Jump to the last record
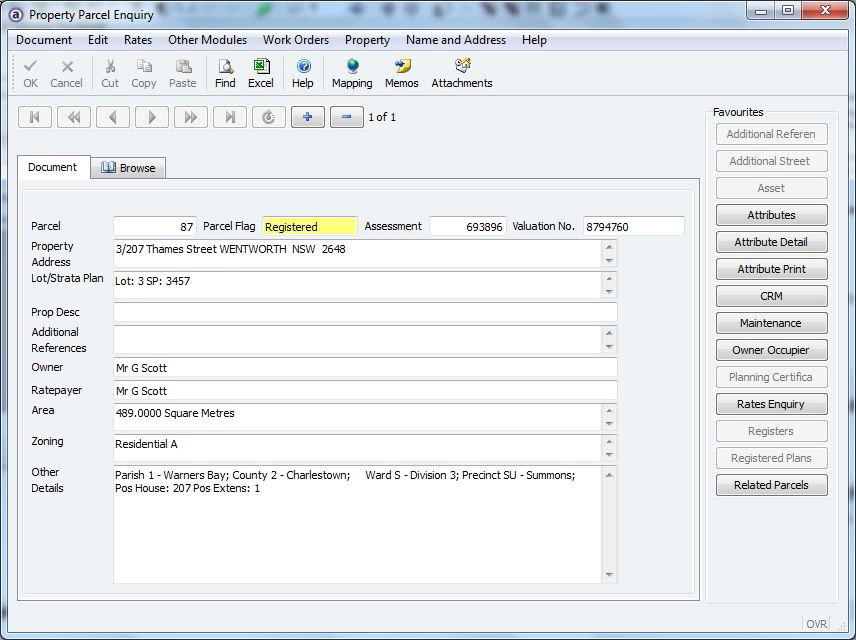This screenshot has height=640, width=856. [x=230, y=117]
